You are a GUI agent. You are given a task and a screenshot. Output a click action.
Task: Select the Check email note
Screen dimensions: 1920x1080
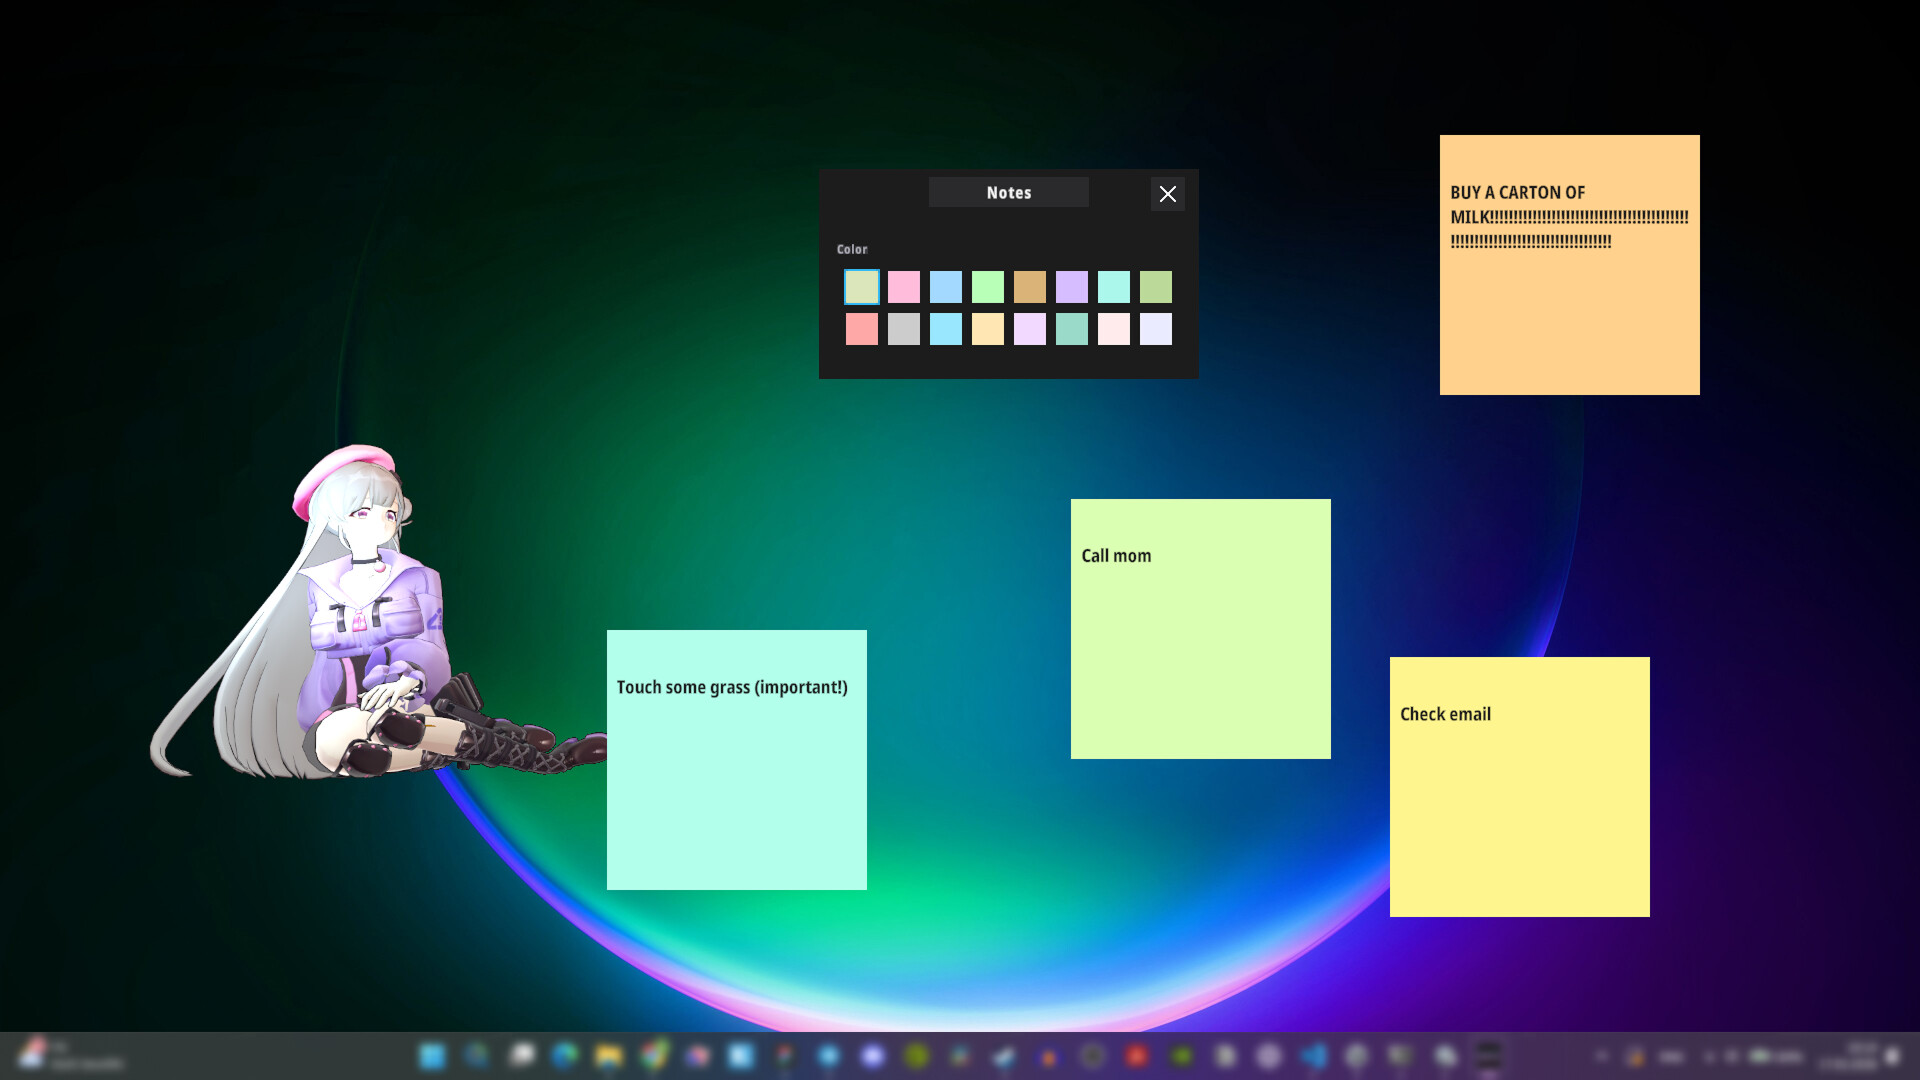[1520, 786]
